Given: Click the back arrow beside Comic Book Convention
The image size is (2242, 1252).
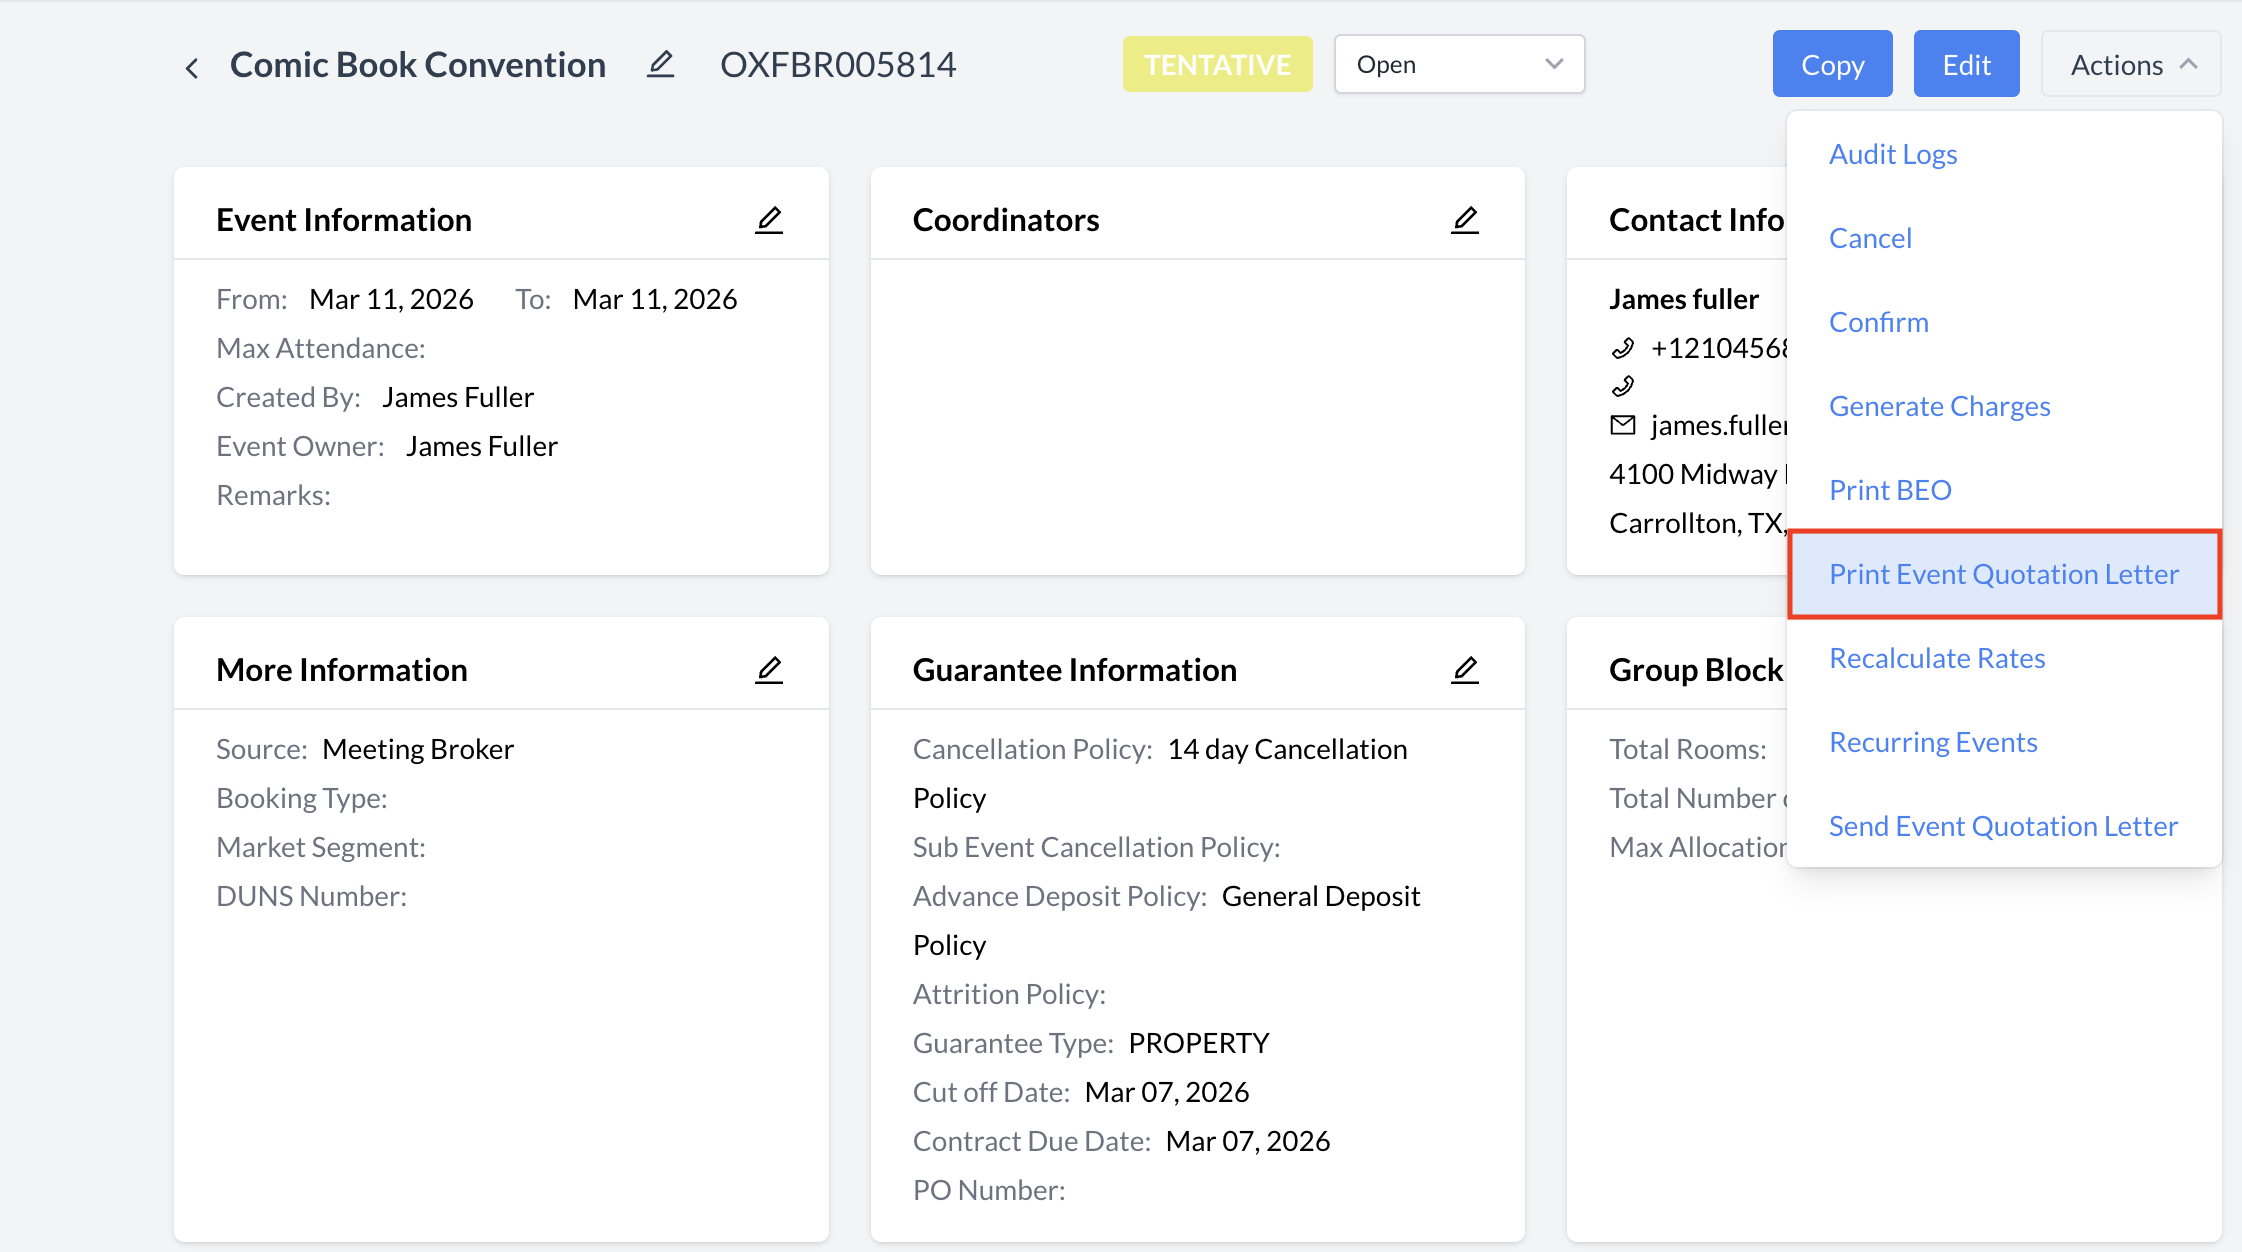Looking at the screenshot, I should coord(191,67).
